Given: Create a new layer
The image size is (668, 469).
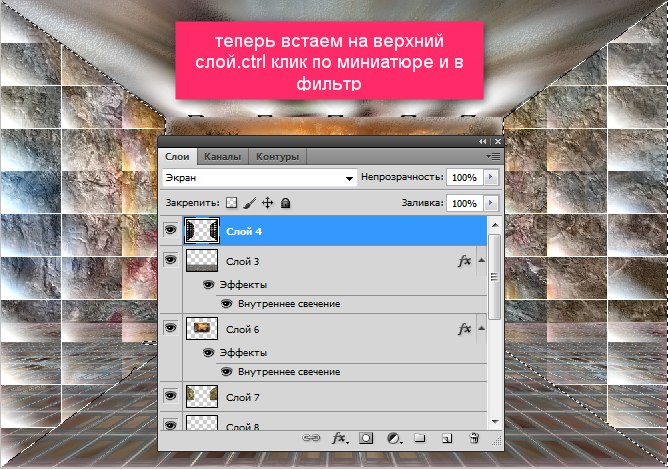Looking at the screenshot, I should coord(446,438).
